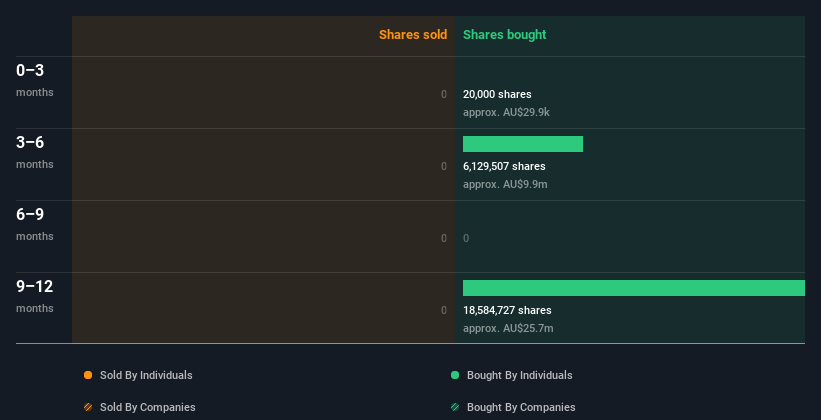Screen dimensions: 821x420
Task: Click the 3–6 months row label
Action: click(x=35, y=152)
